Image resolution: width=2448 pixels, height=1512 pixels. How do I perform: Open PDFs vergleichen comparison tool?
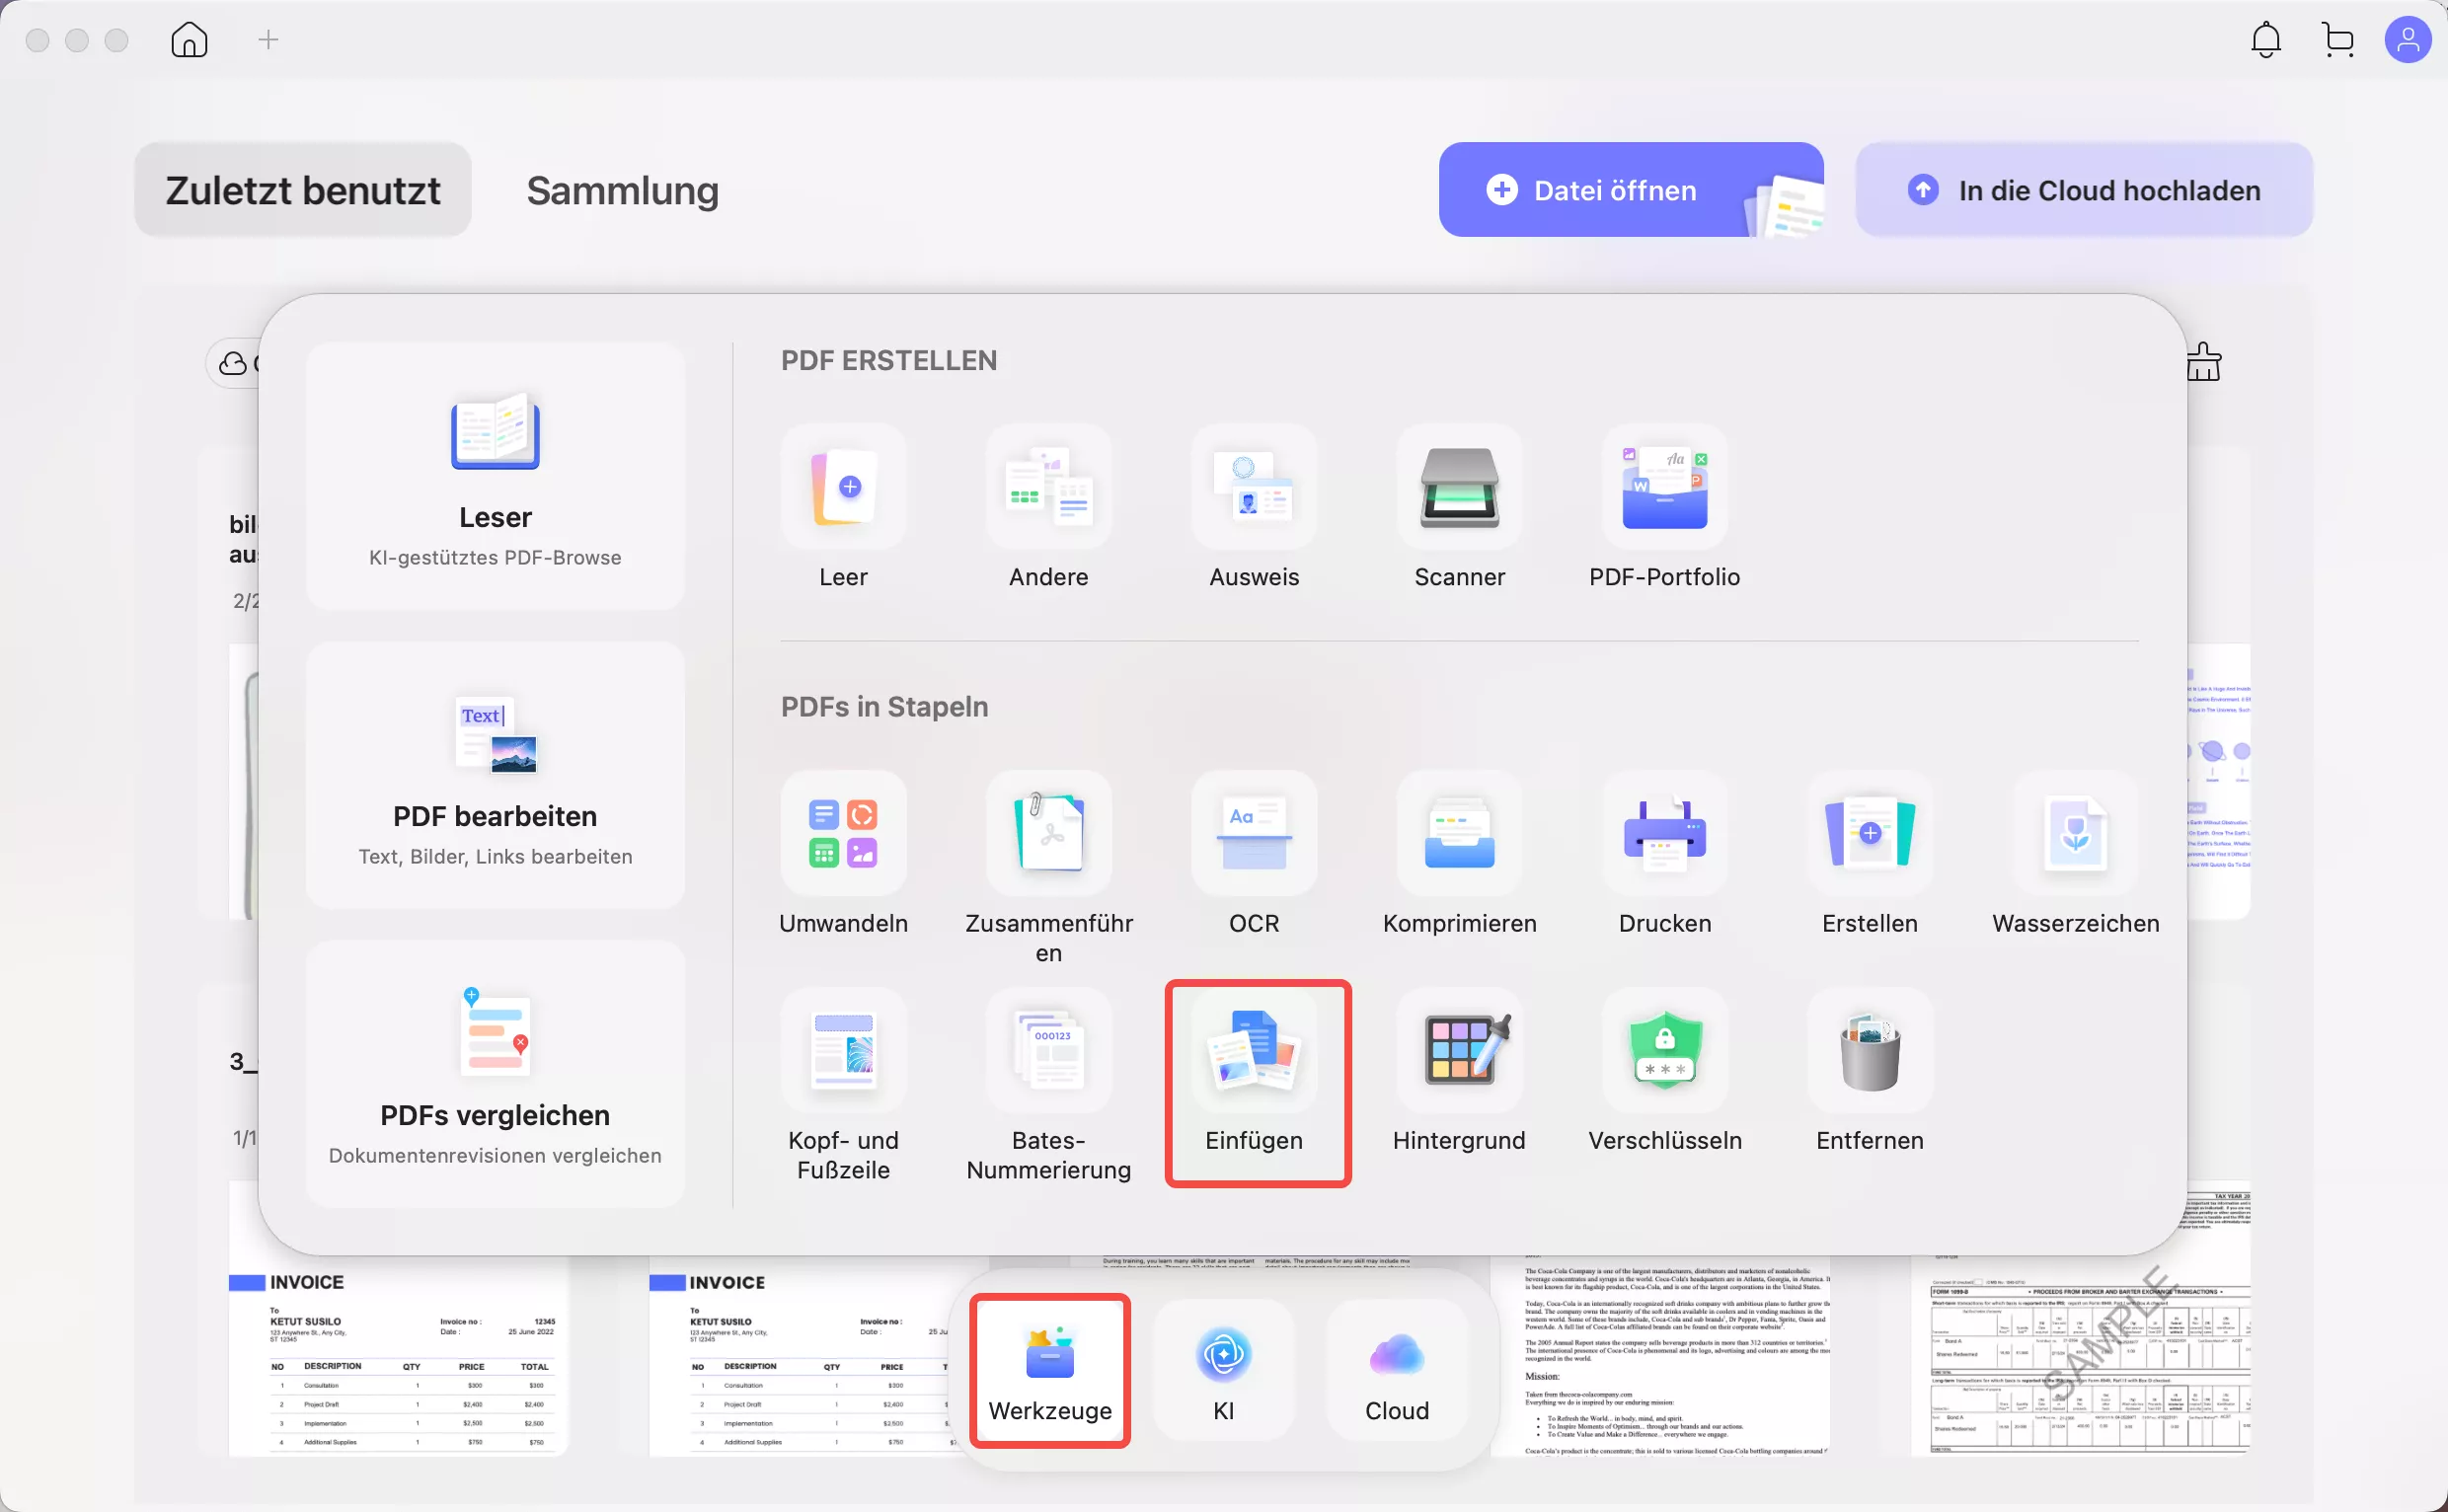pos(495,1074)
